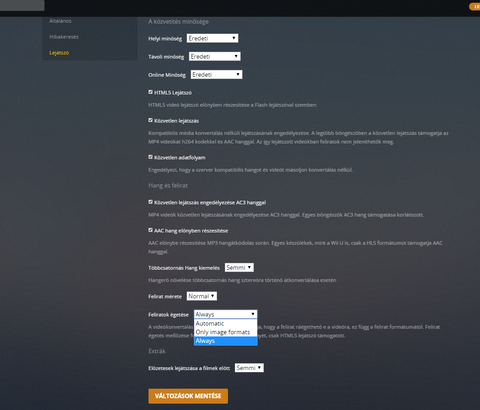Choose the Only image formats option
Image resolution: width=480 pixels, height=410 pixels.
coord(226,332)
